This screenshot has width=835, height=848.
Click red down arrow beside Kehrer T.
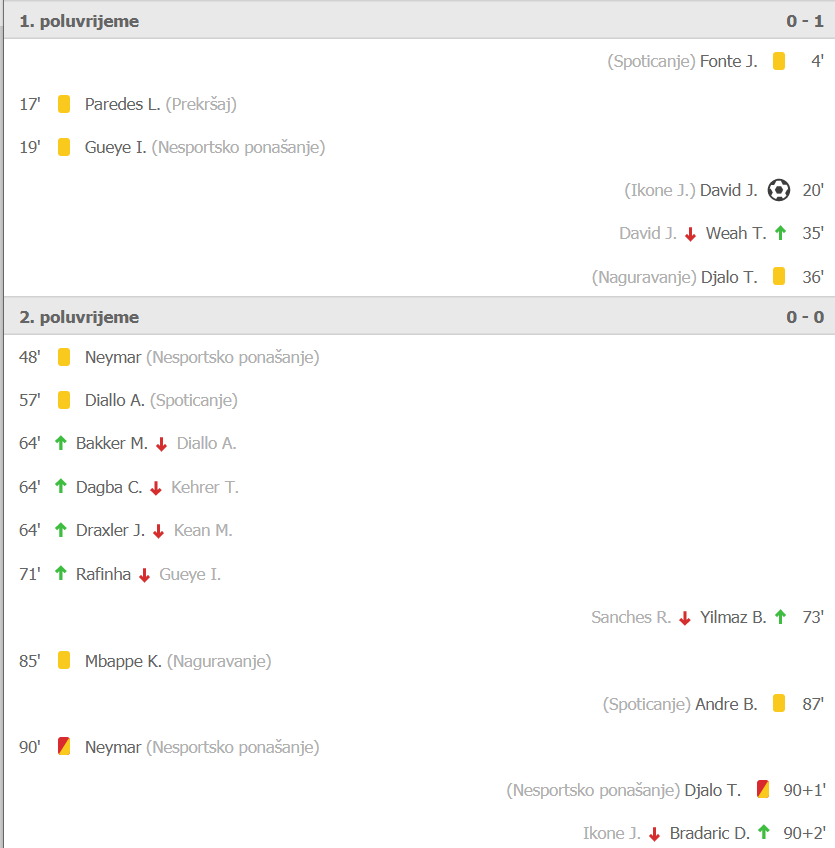click(x=156, y=488)
